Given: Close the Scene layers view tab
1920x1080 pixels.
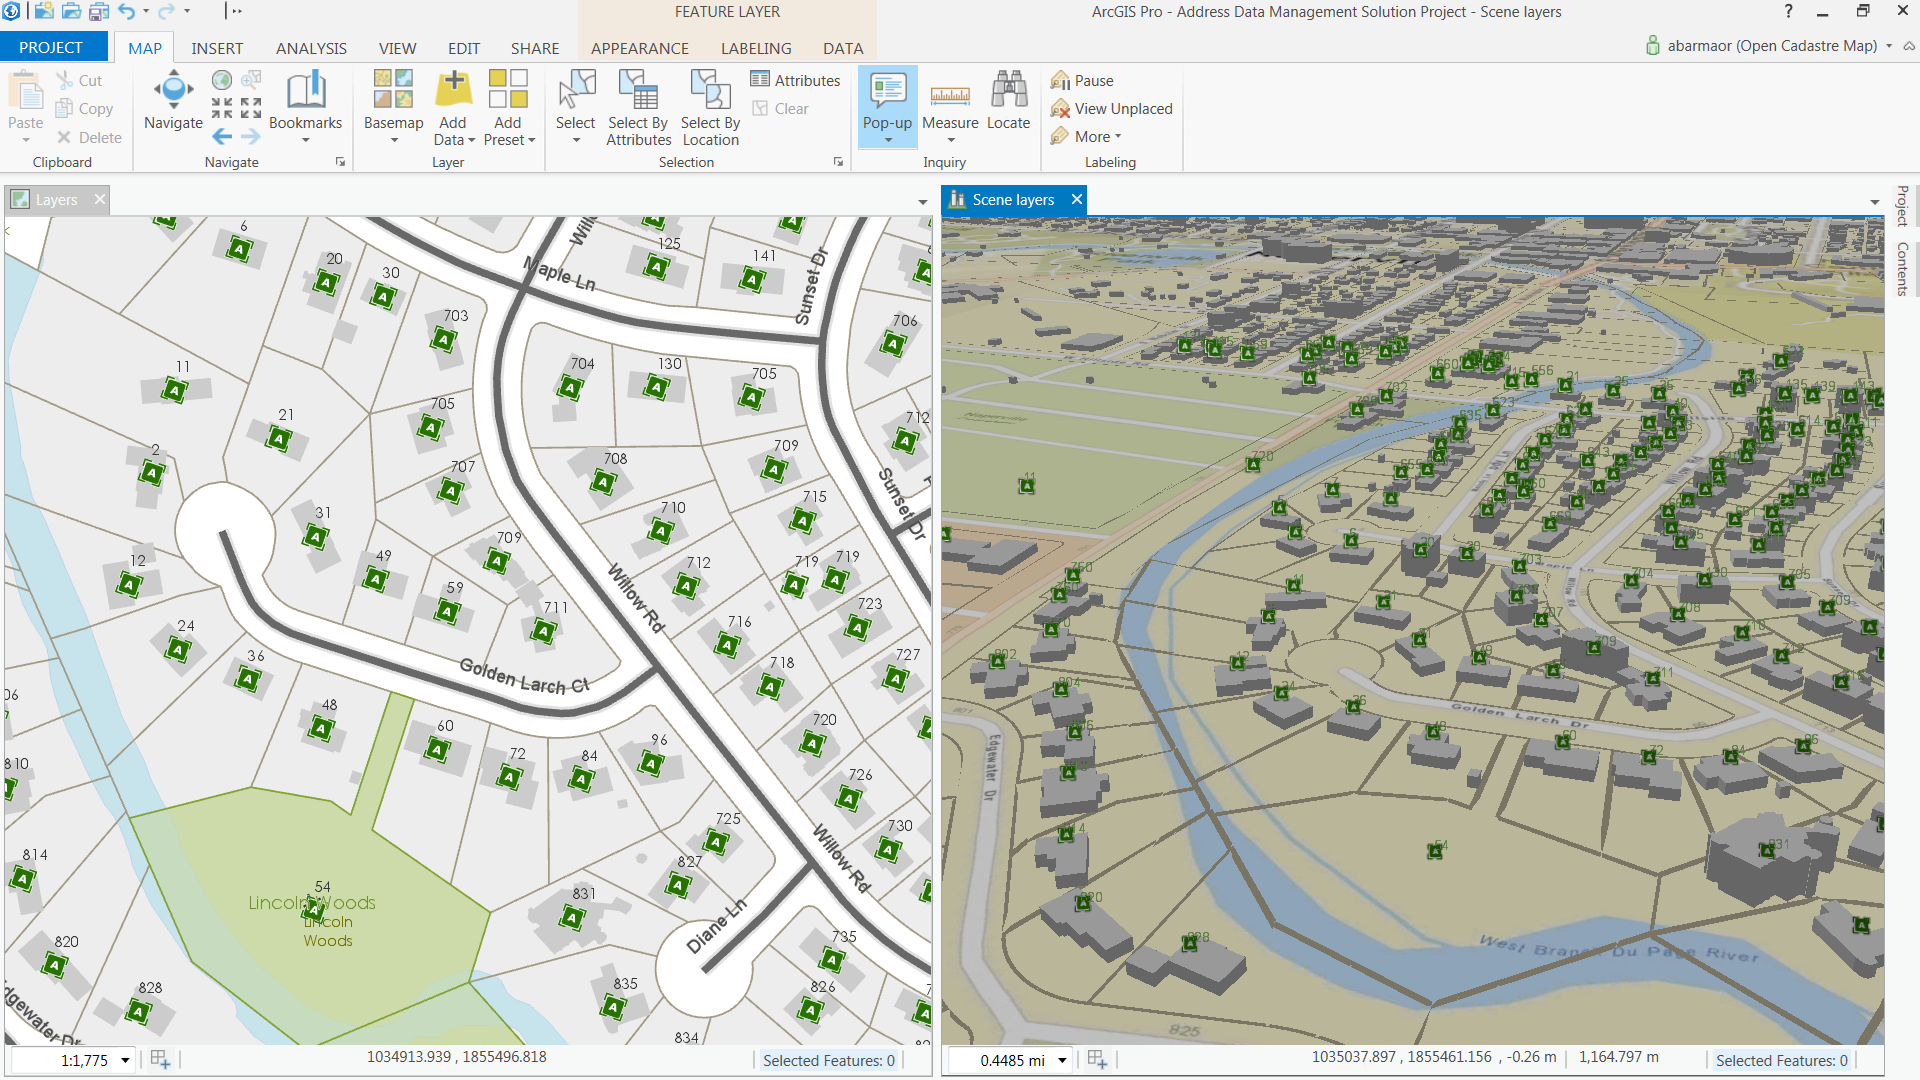Looking at the screenshot, I should click(1077, 199).
